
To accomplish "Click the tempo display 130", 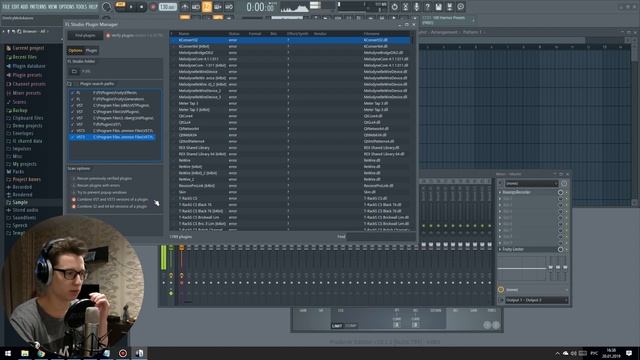I will tap(168, 7).
